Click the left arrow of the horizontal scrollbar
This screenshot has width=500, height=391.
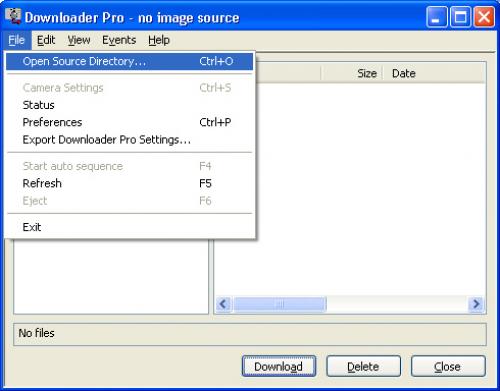point(223,304)
